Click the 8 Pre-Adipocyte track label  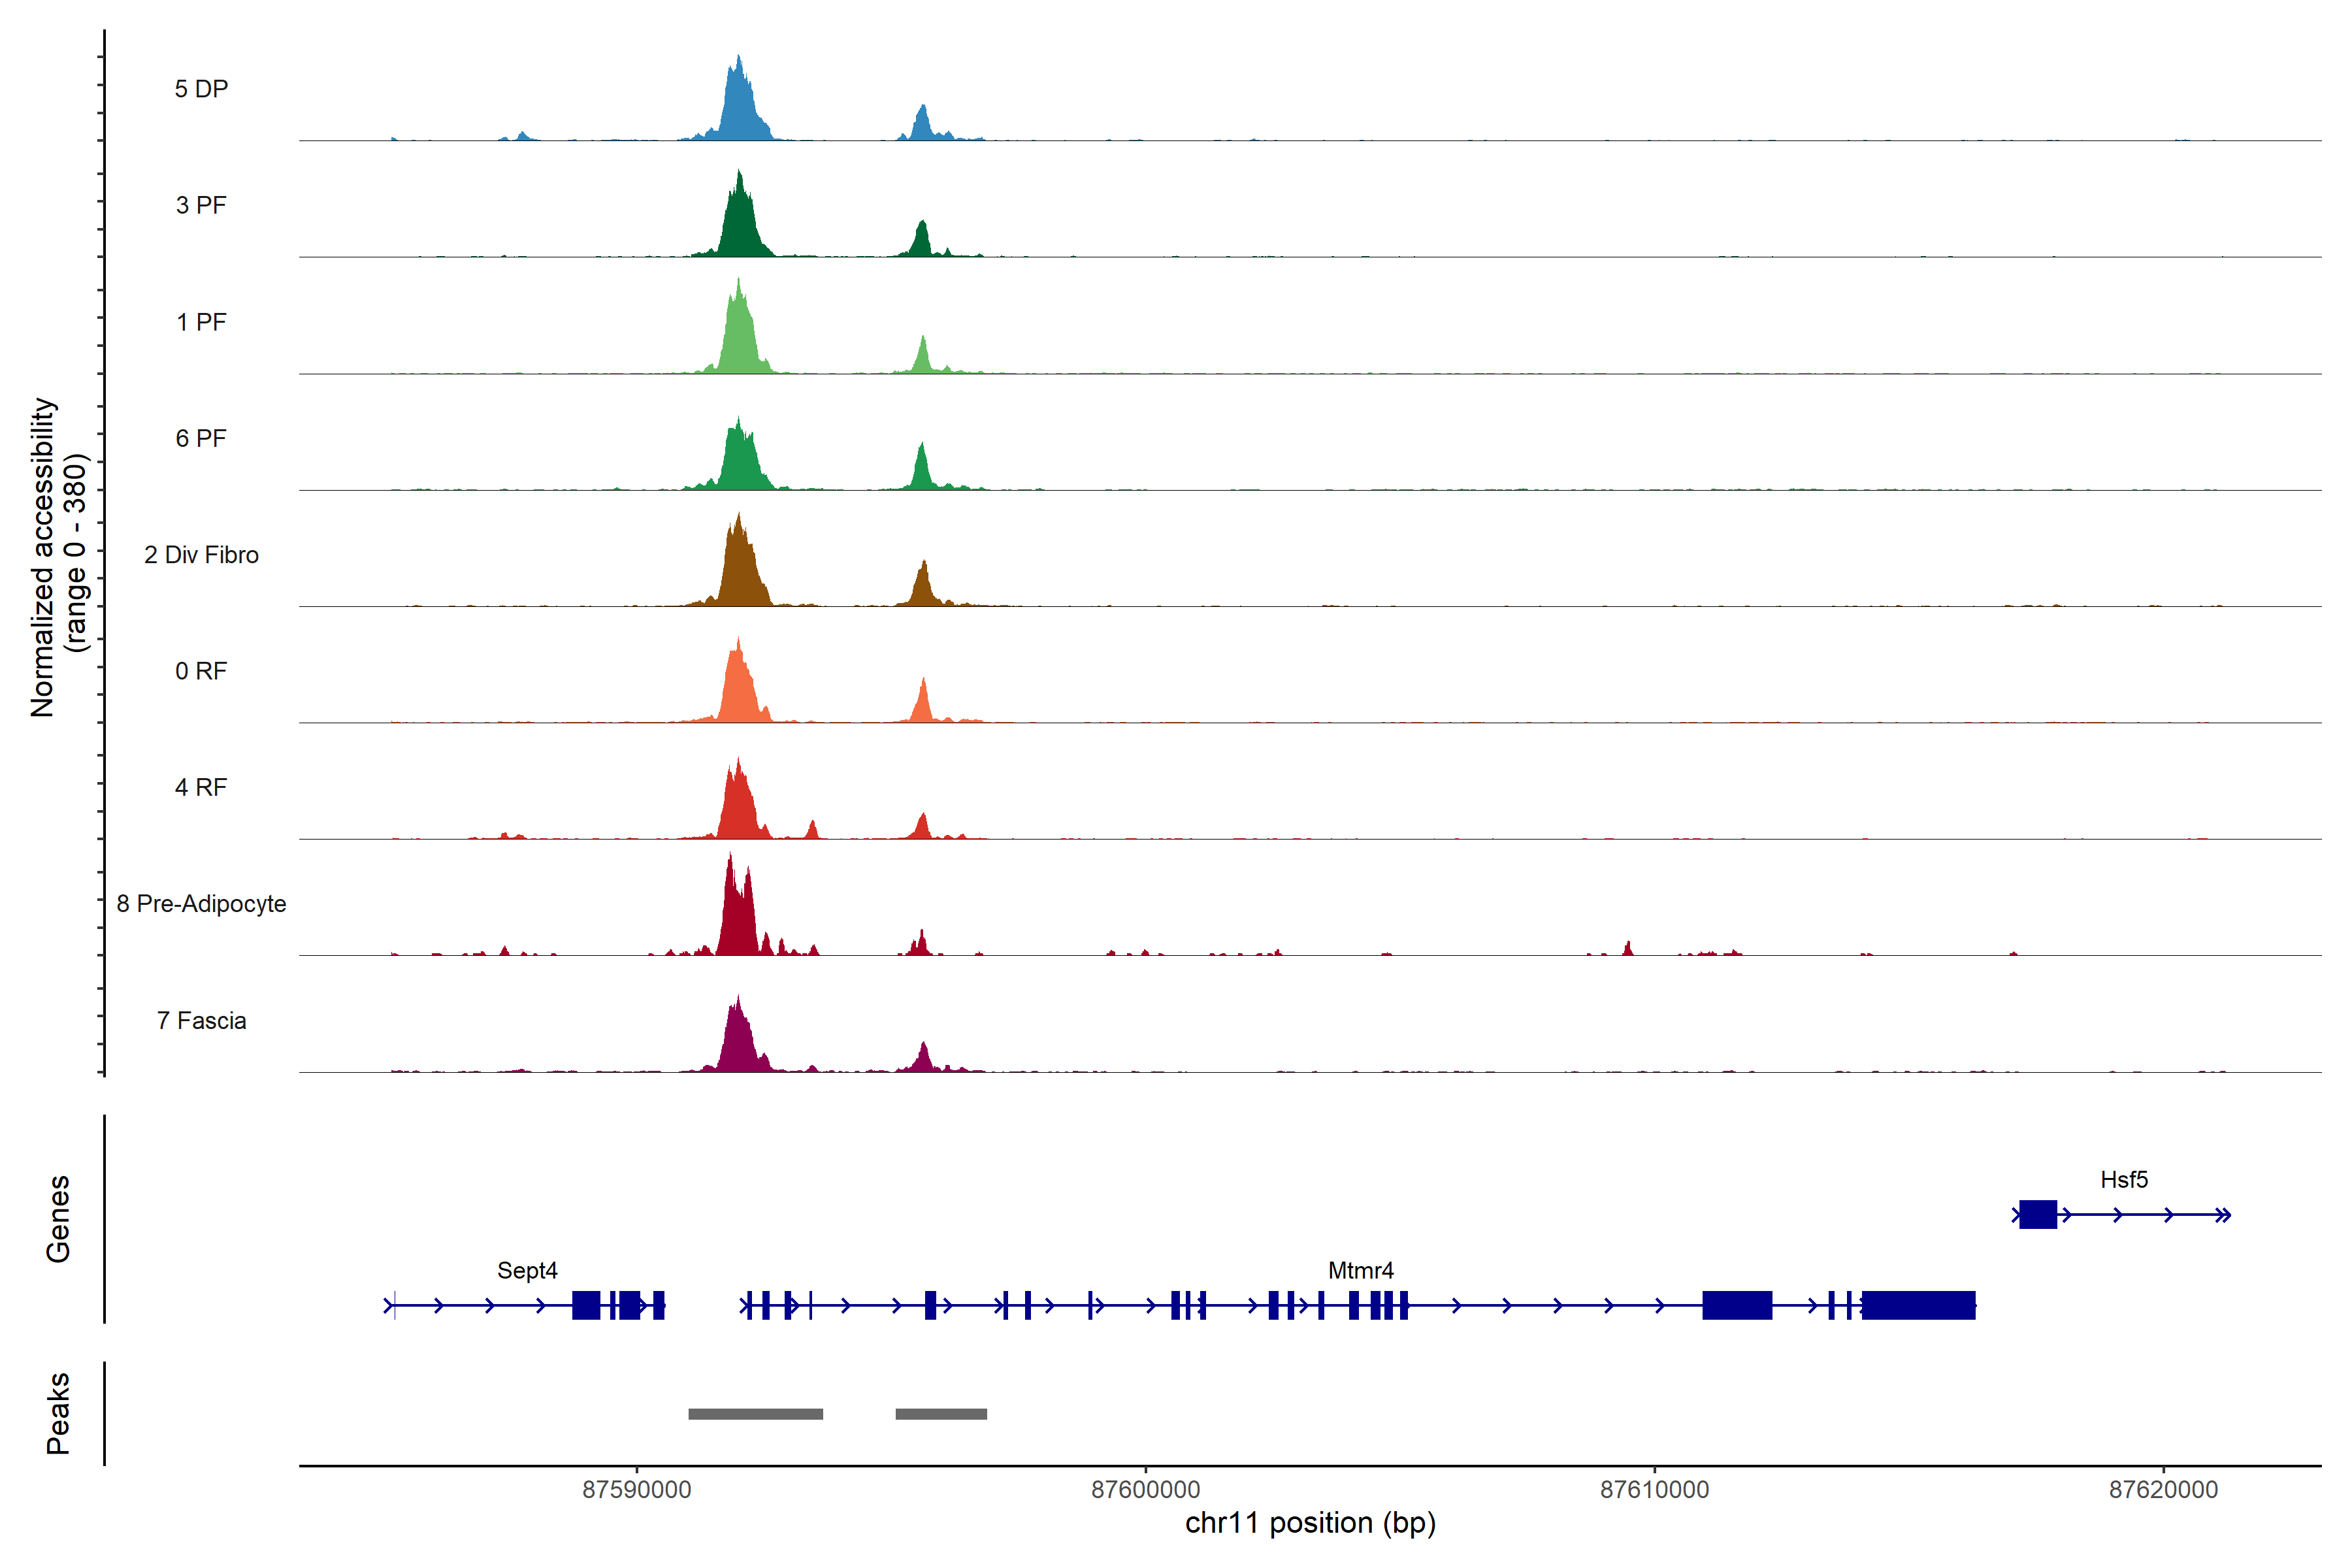[201, 904]
